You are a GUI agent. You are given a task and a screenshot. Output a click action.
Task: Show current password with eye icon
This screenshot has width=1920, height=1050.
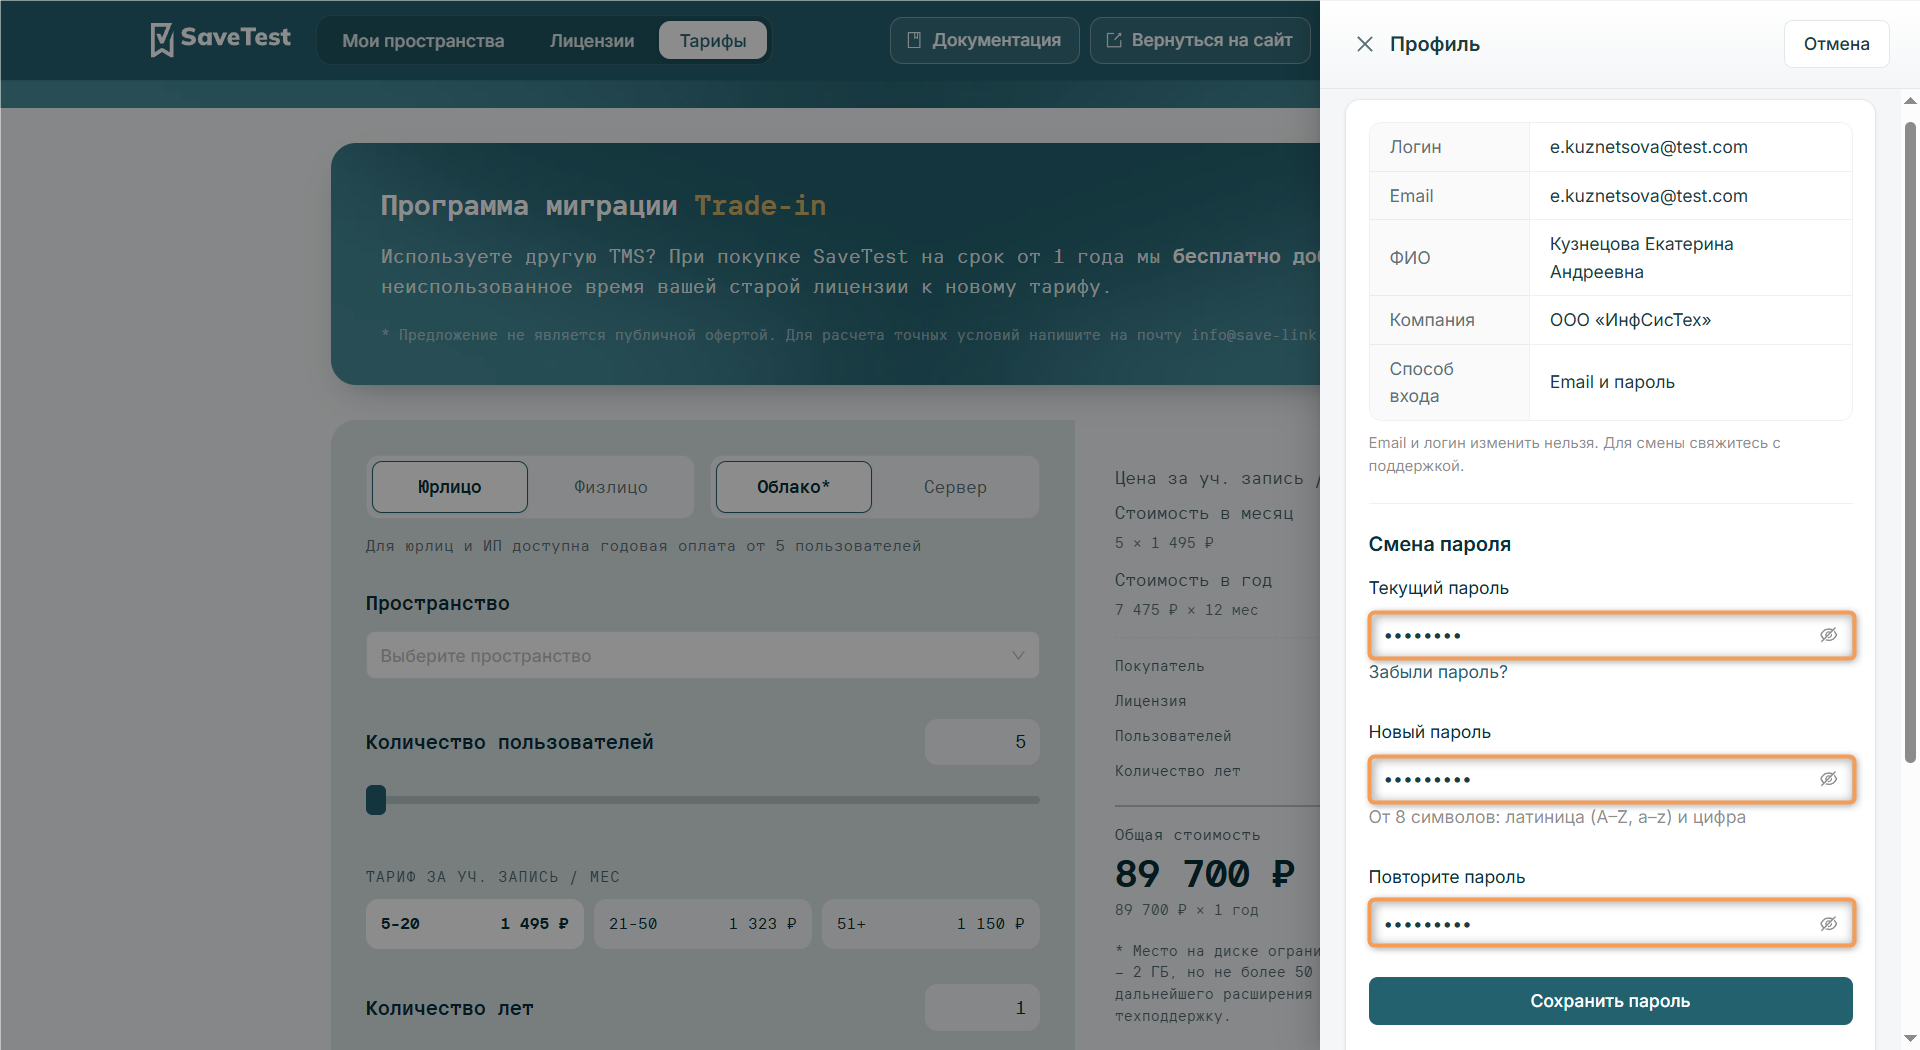click(x=1828, y=635)
